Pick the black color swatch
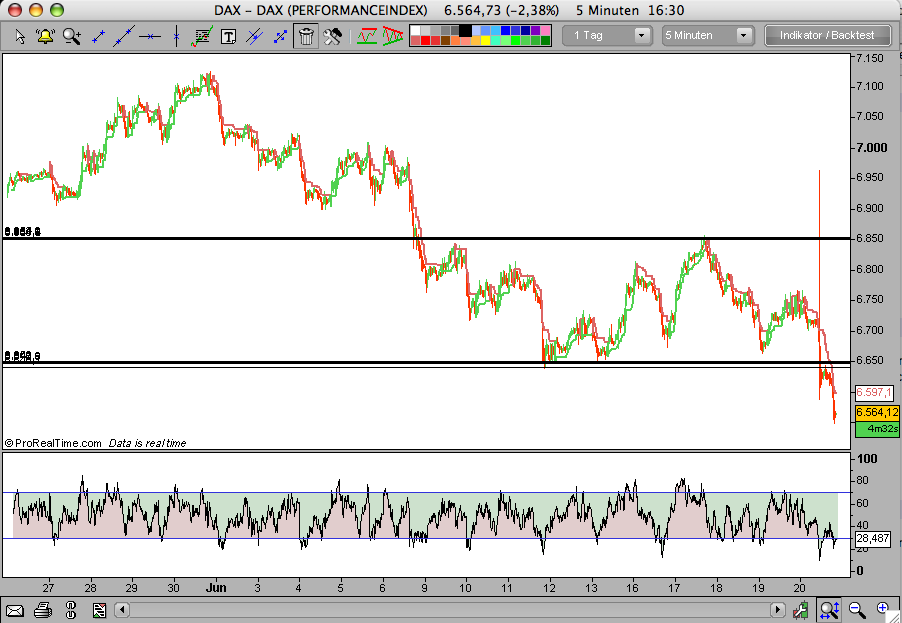Screen dimensions: 902x623 pos(465,30)
